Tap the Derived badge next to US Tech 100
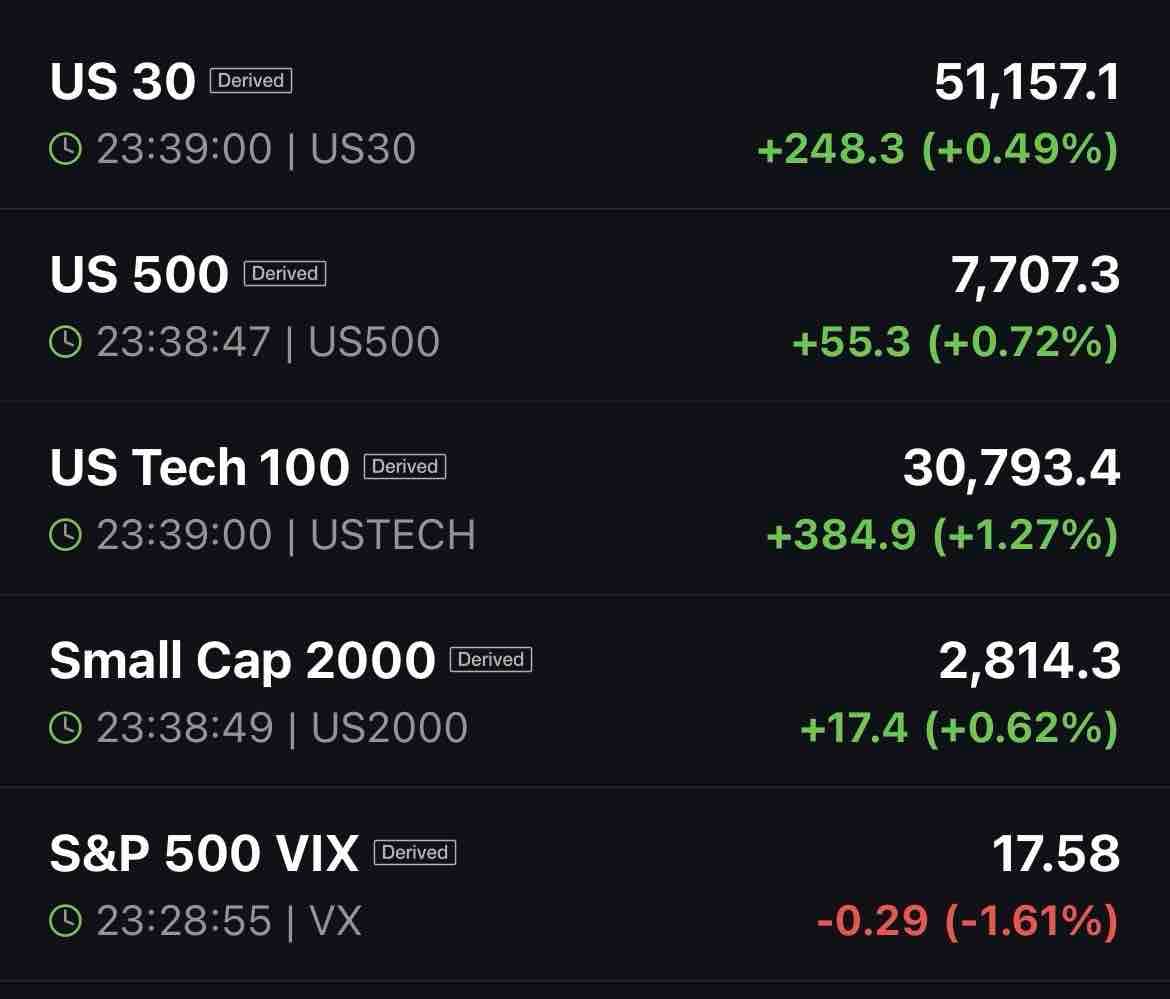Screen dimensions: 1170x999 [404, 466]
